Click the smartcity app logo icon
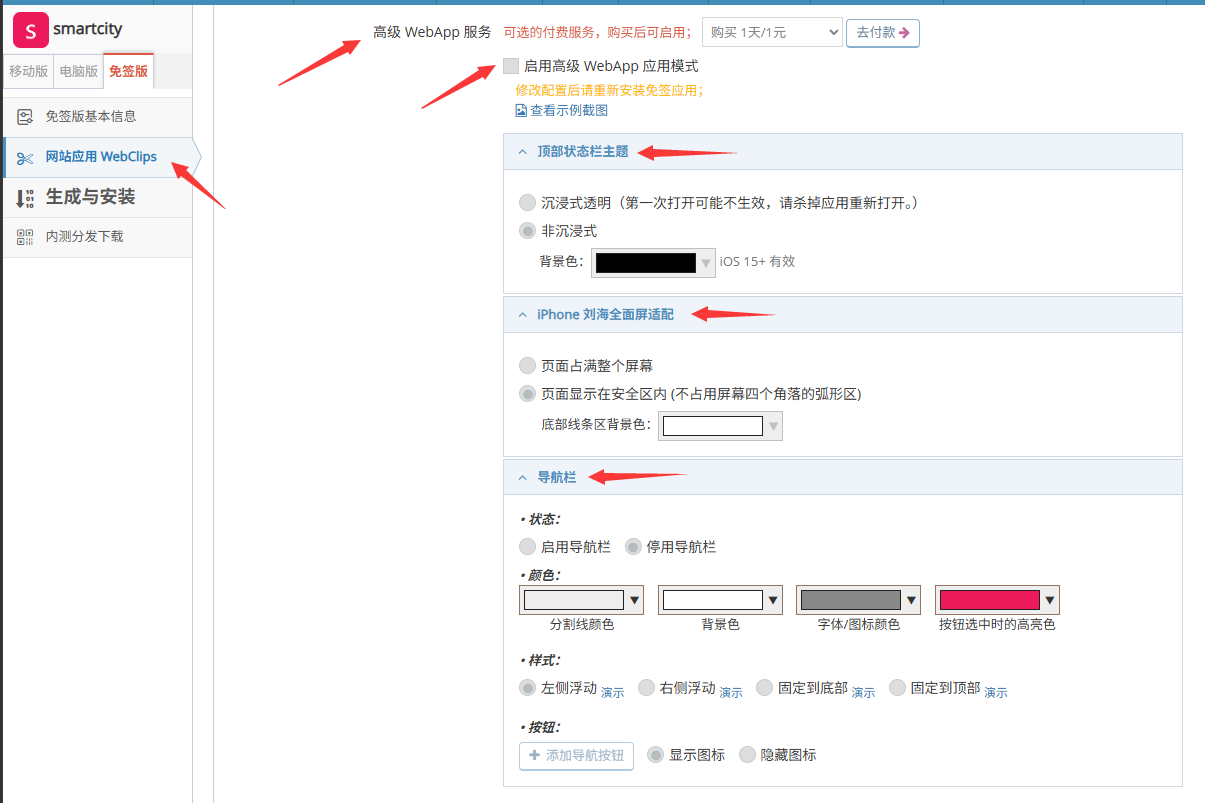1205x803 pixels. (x=31, y=30)
